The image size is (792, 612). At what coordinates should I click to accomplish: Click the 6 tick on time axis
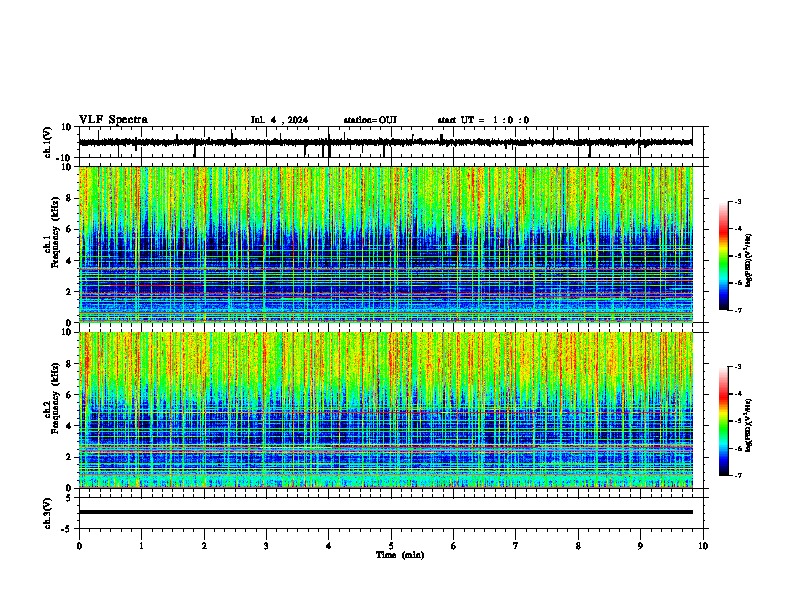pos(454,546)
